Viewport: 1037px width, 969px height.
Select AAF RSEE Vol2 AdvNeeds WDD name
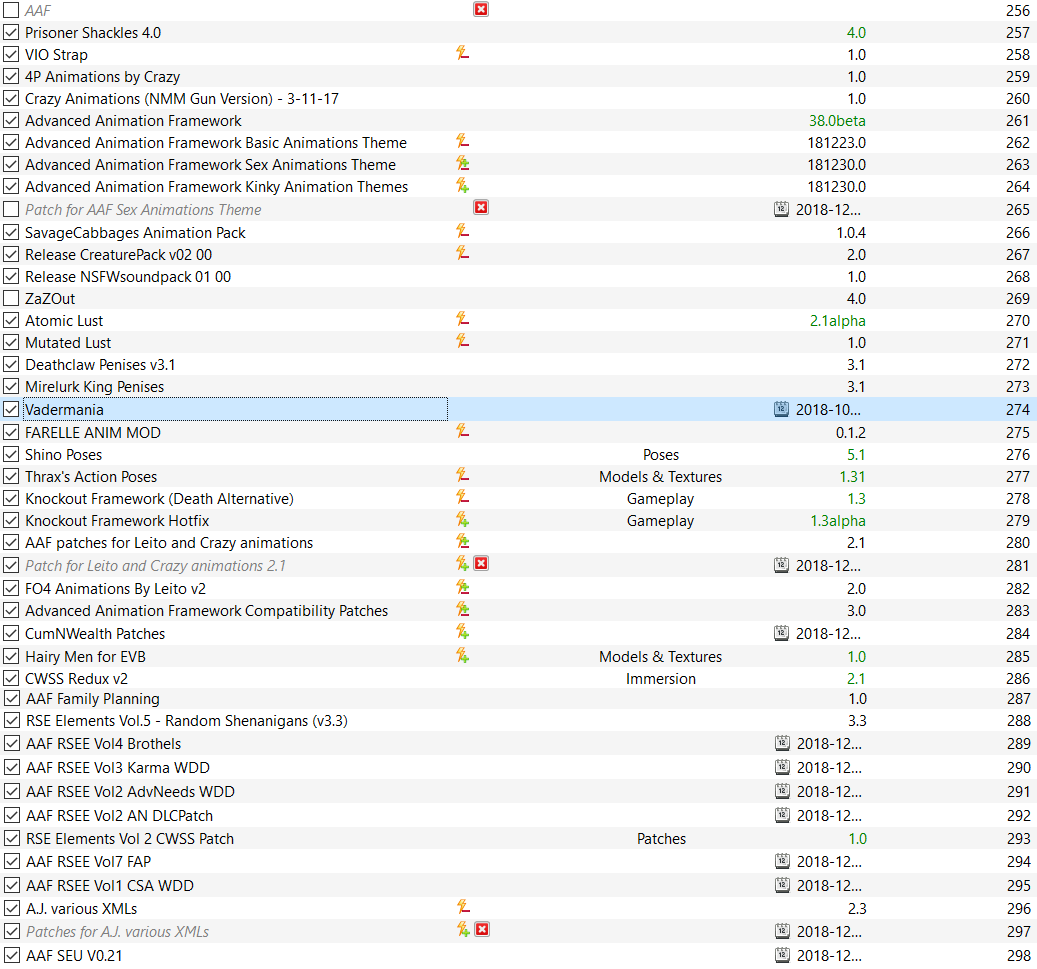click(130, 791)
